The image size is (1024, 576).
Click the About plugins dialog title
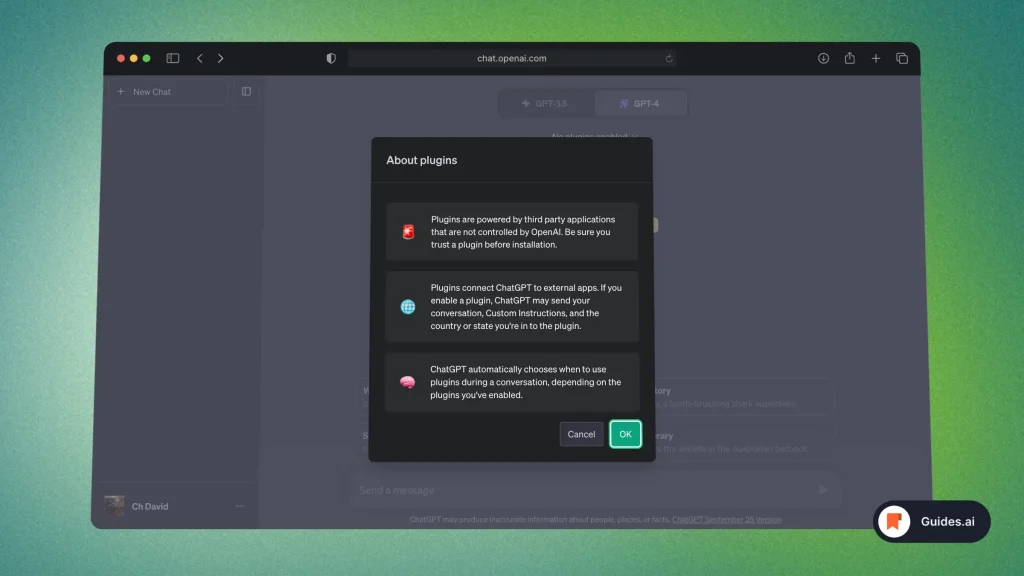[x=422, y=160]
